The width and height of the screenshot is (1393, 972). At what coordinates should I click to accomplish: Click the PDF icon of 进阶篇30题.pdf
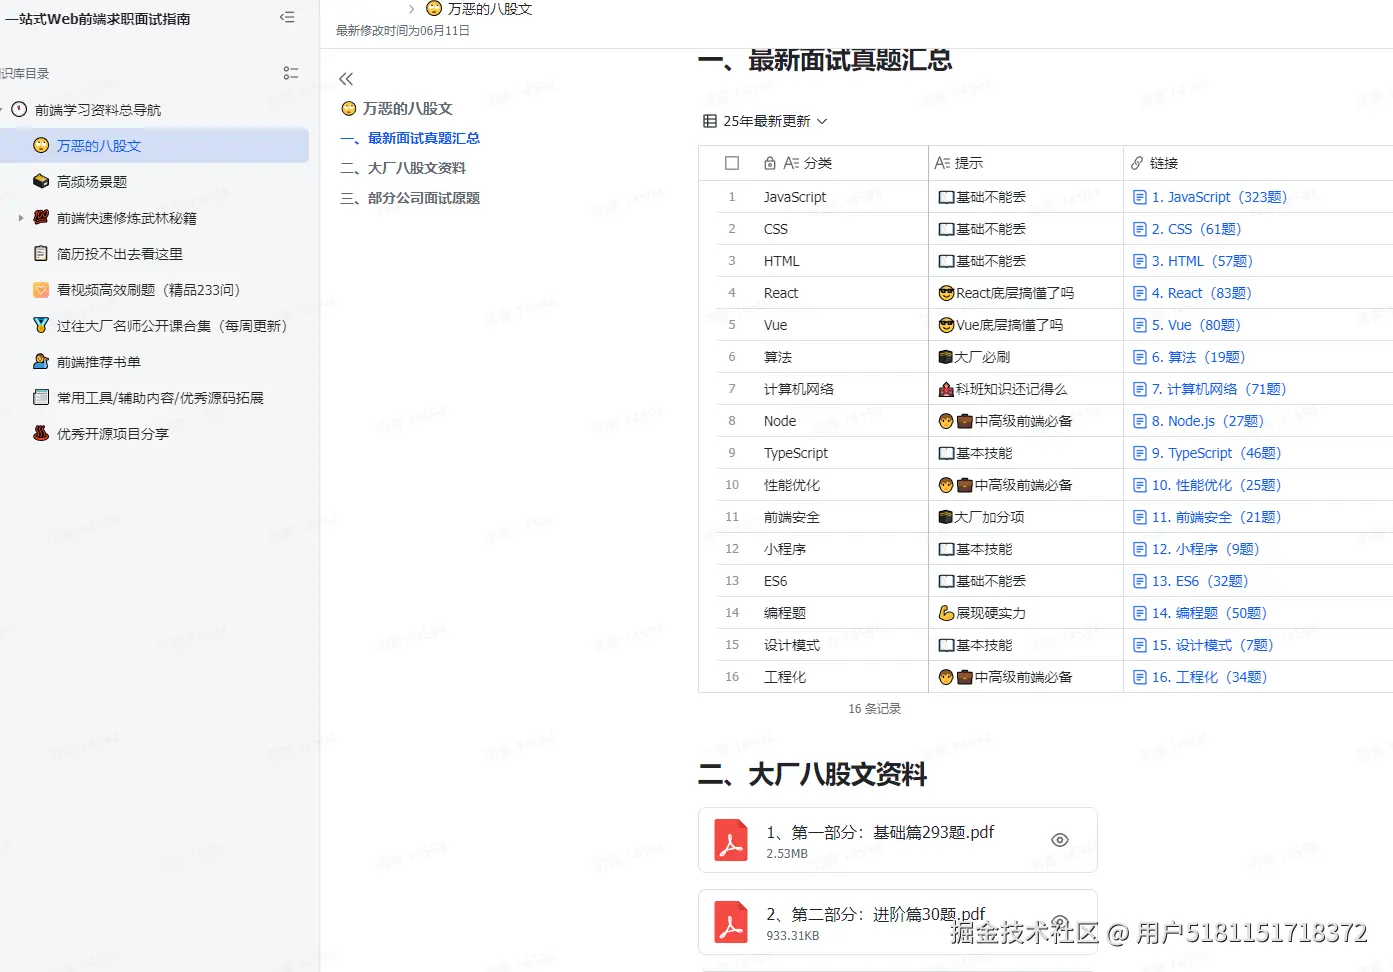[x=731, y=921]
